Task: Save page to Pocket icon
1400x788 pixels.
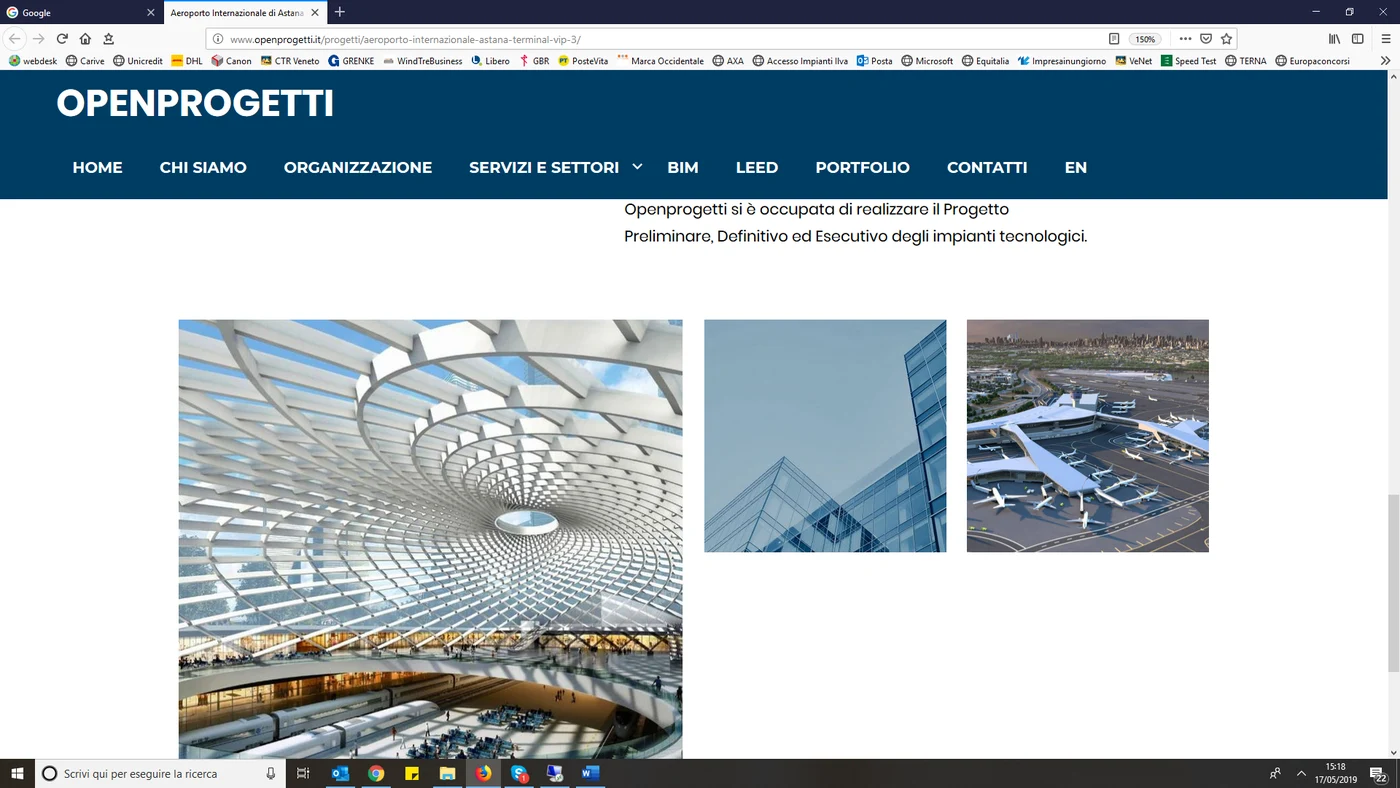Action: (1206, 39)
